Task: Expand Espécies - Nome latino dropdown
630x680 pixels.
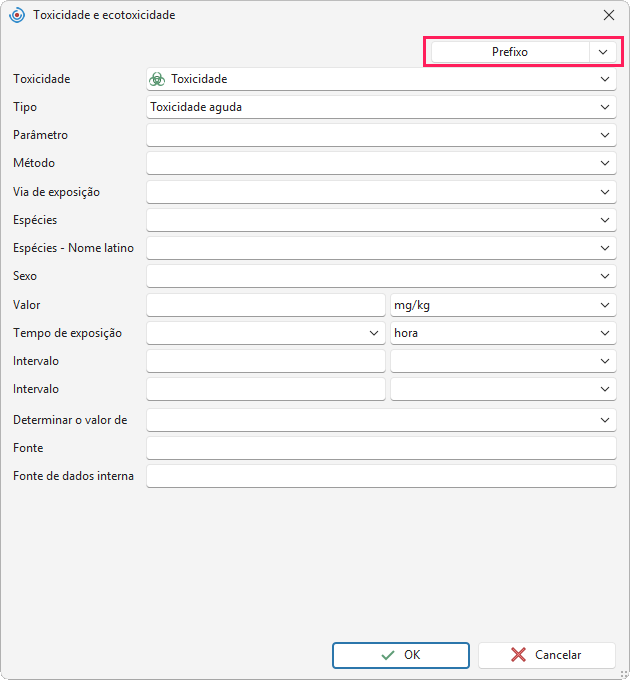Action: (x=381, y=248)
